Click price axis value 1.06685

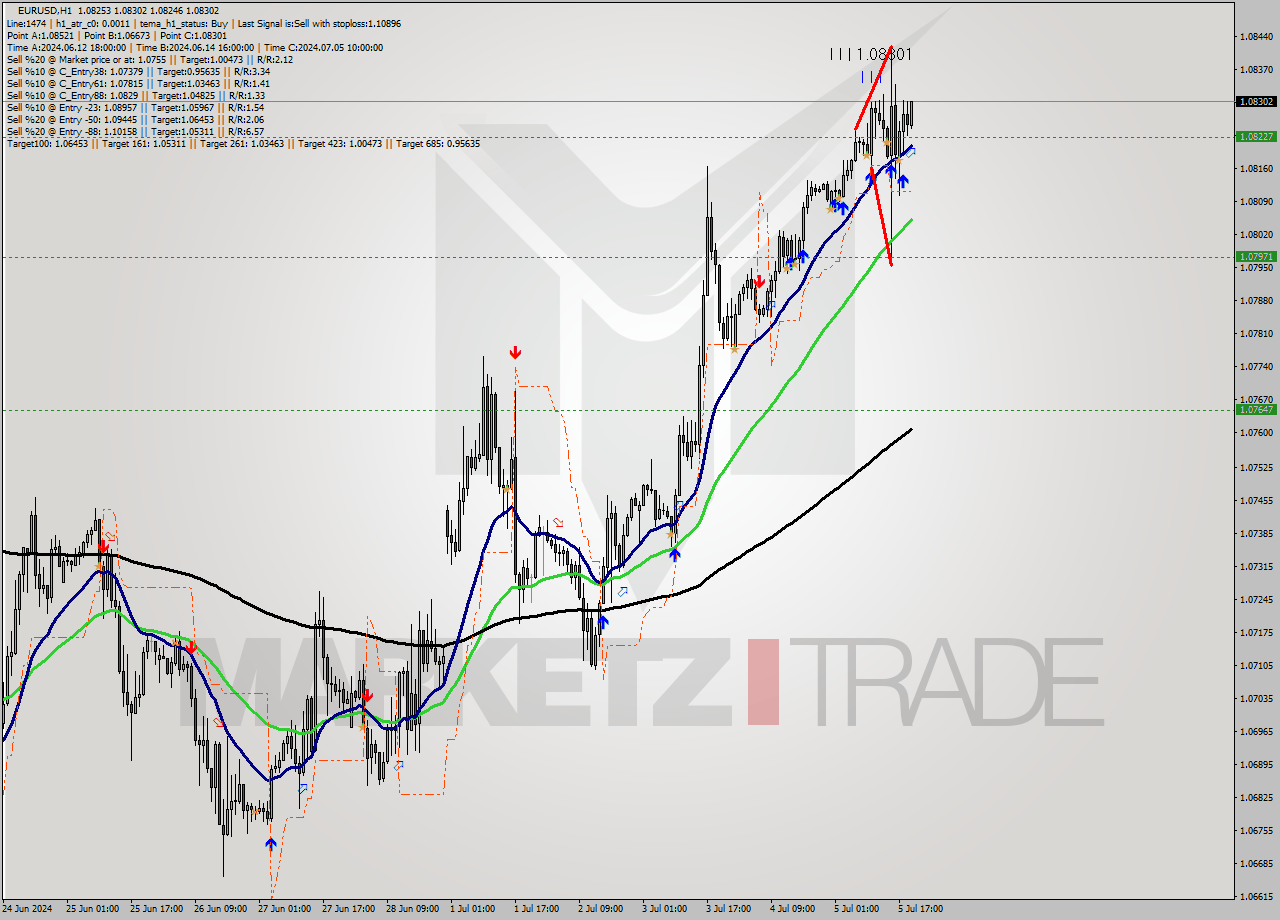point(1256,863)
